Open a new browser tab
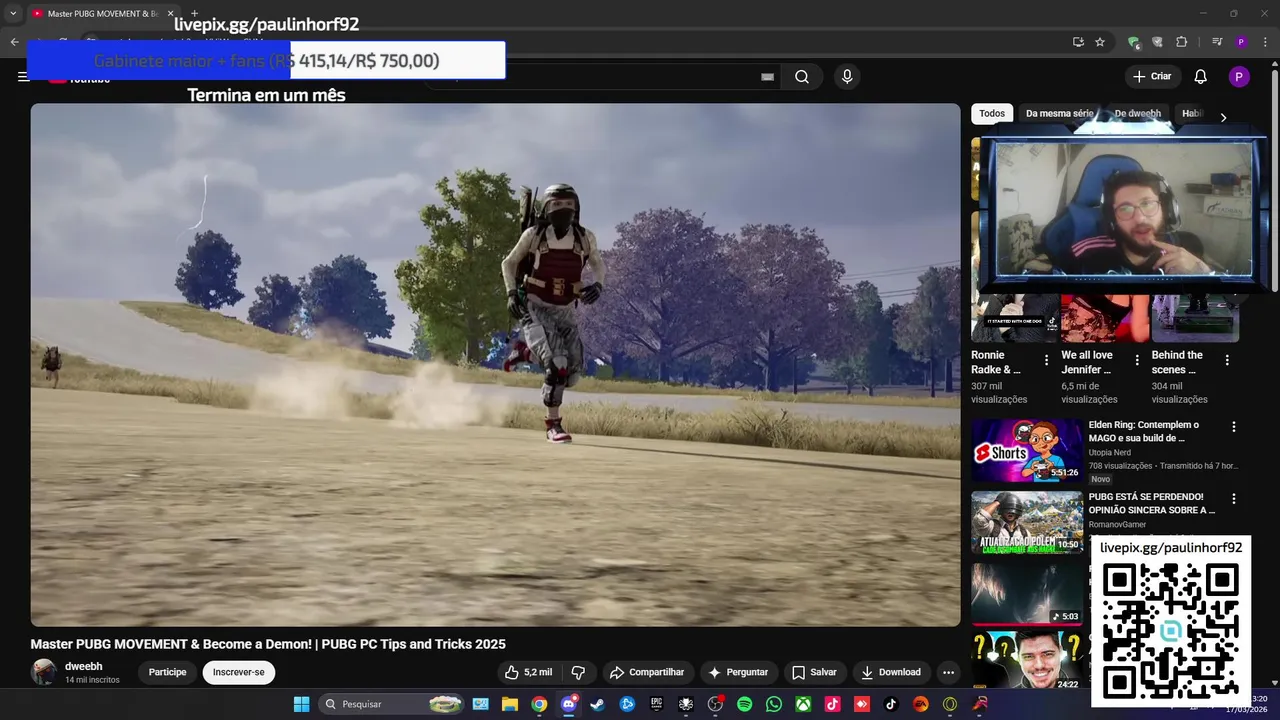The image size is (1280, 720). tap(194, 13)
